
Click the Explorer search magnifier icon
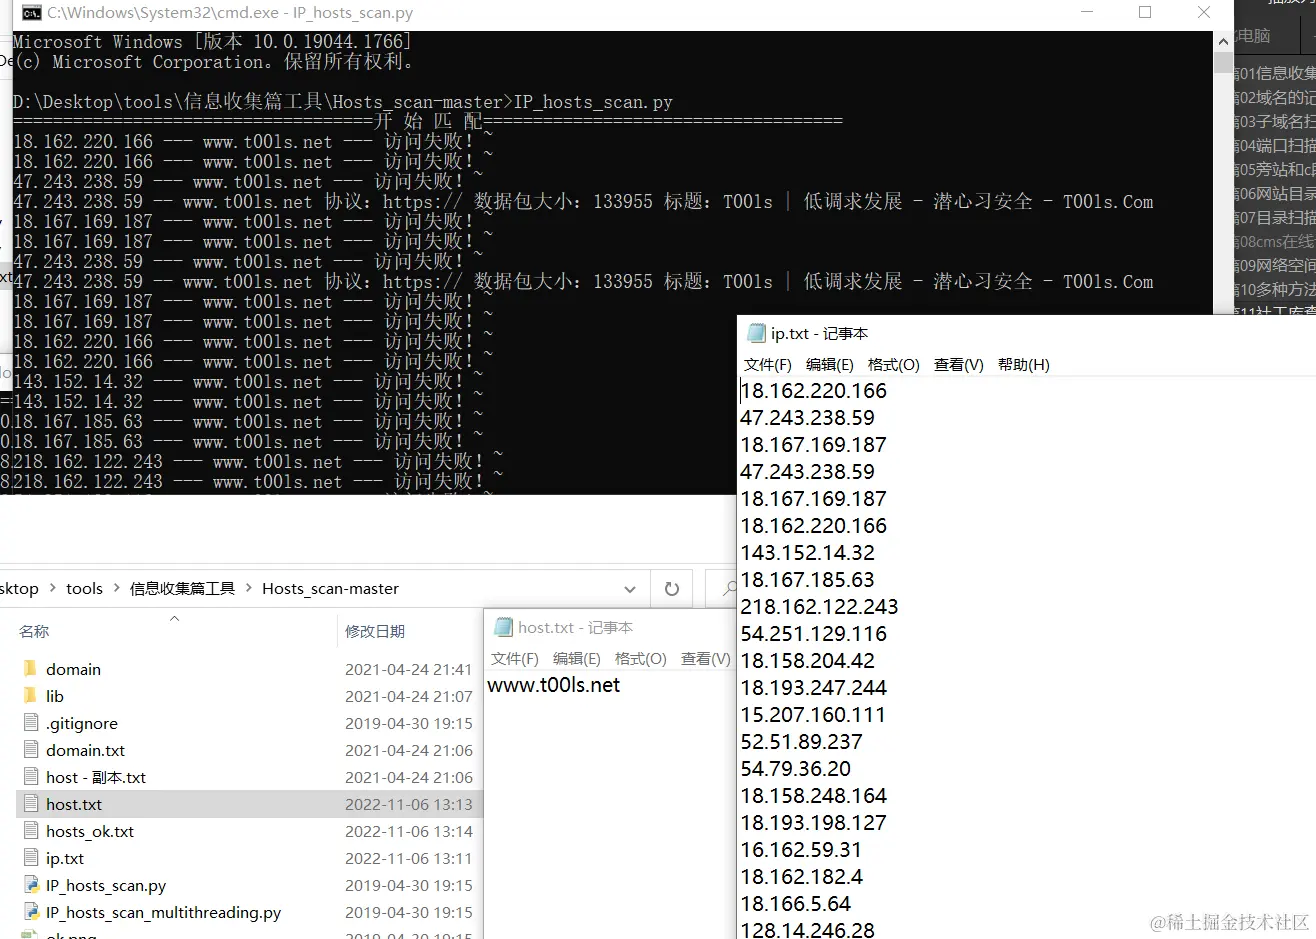tap(730, 589)
